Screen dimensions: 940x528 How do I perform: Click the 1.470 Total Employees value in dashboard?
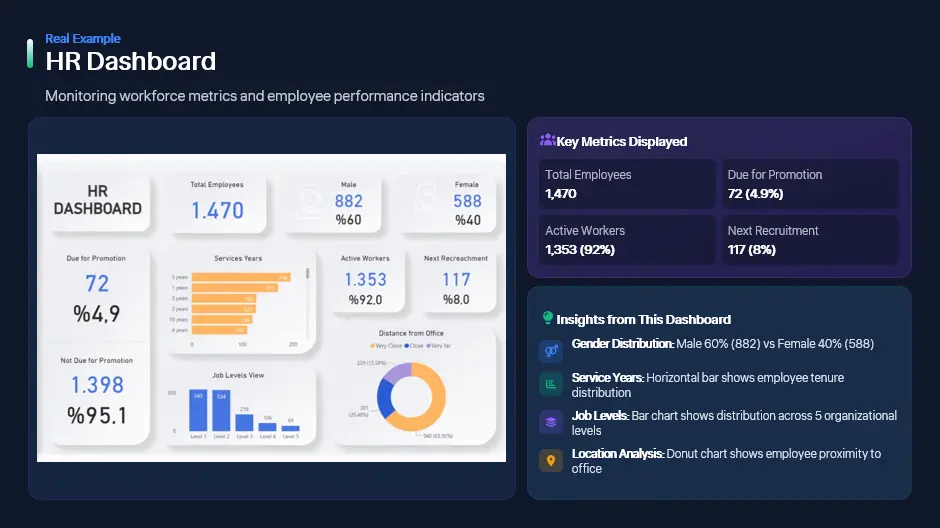tap(217, 210)
